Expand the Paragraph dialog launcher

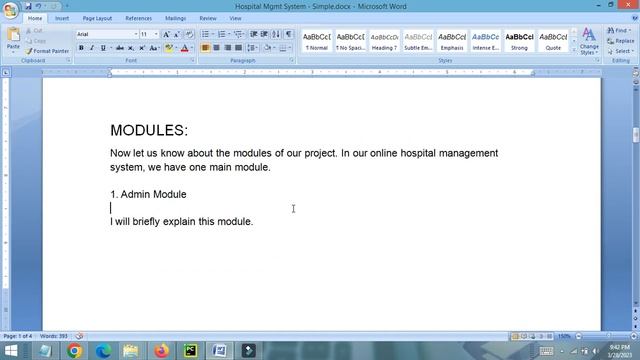click(x=292, y=60)
